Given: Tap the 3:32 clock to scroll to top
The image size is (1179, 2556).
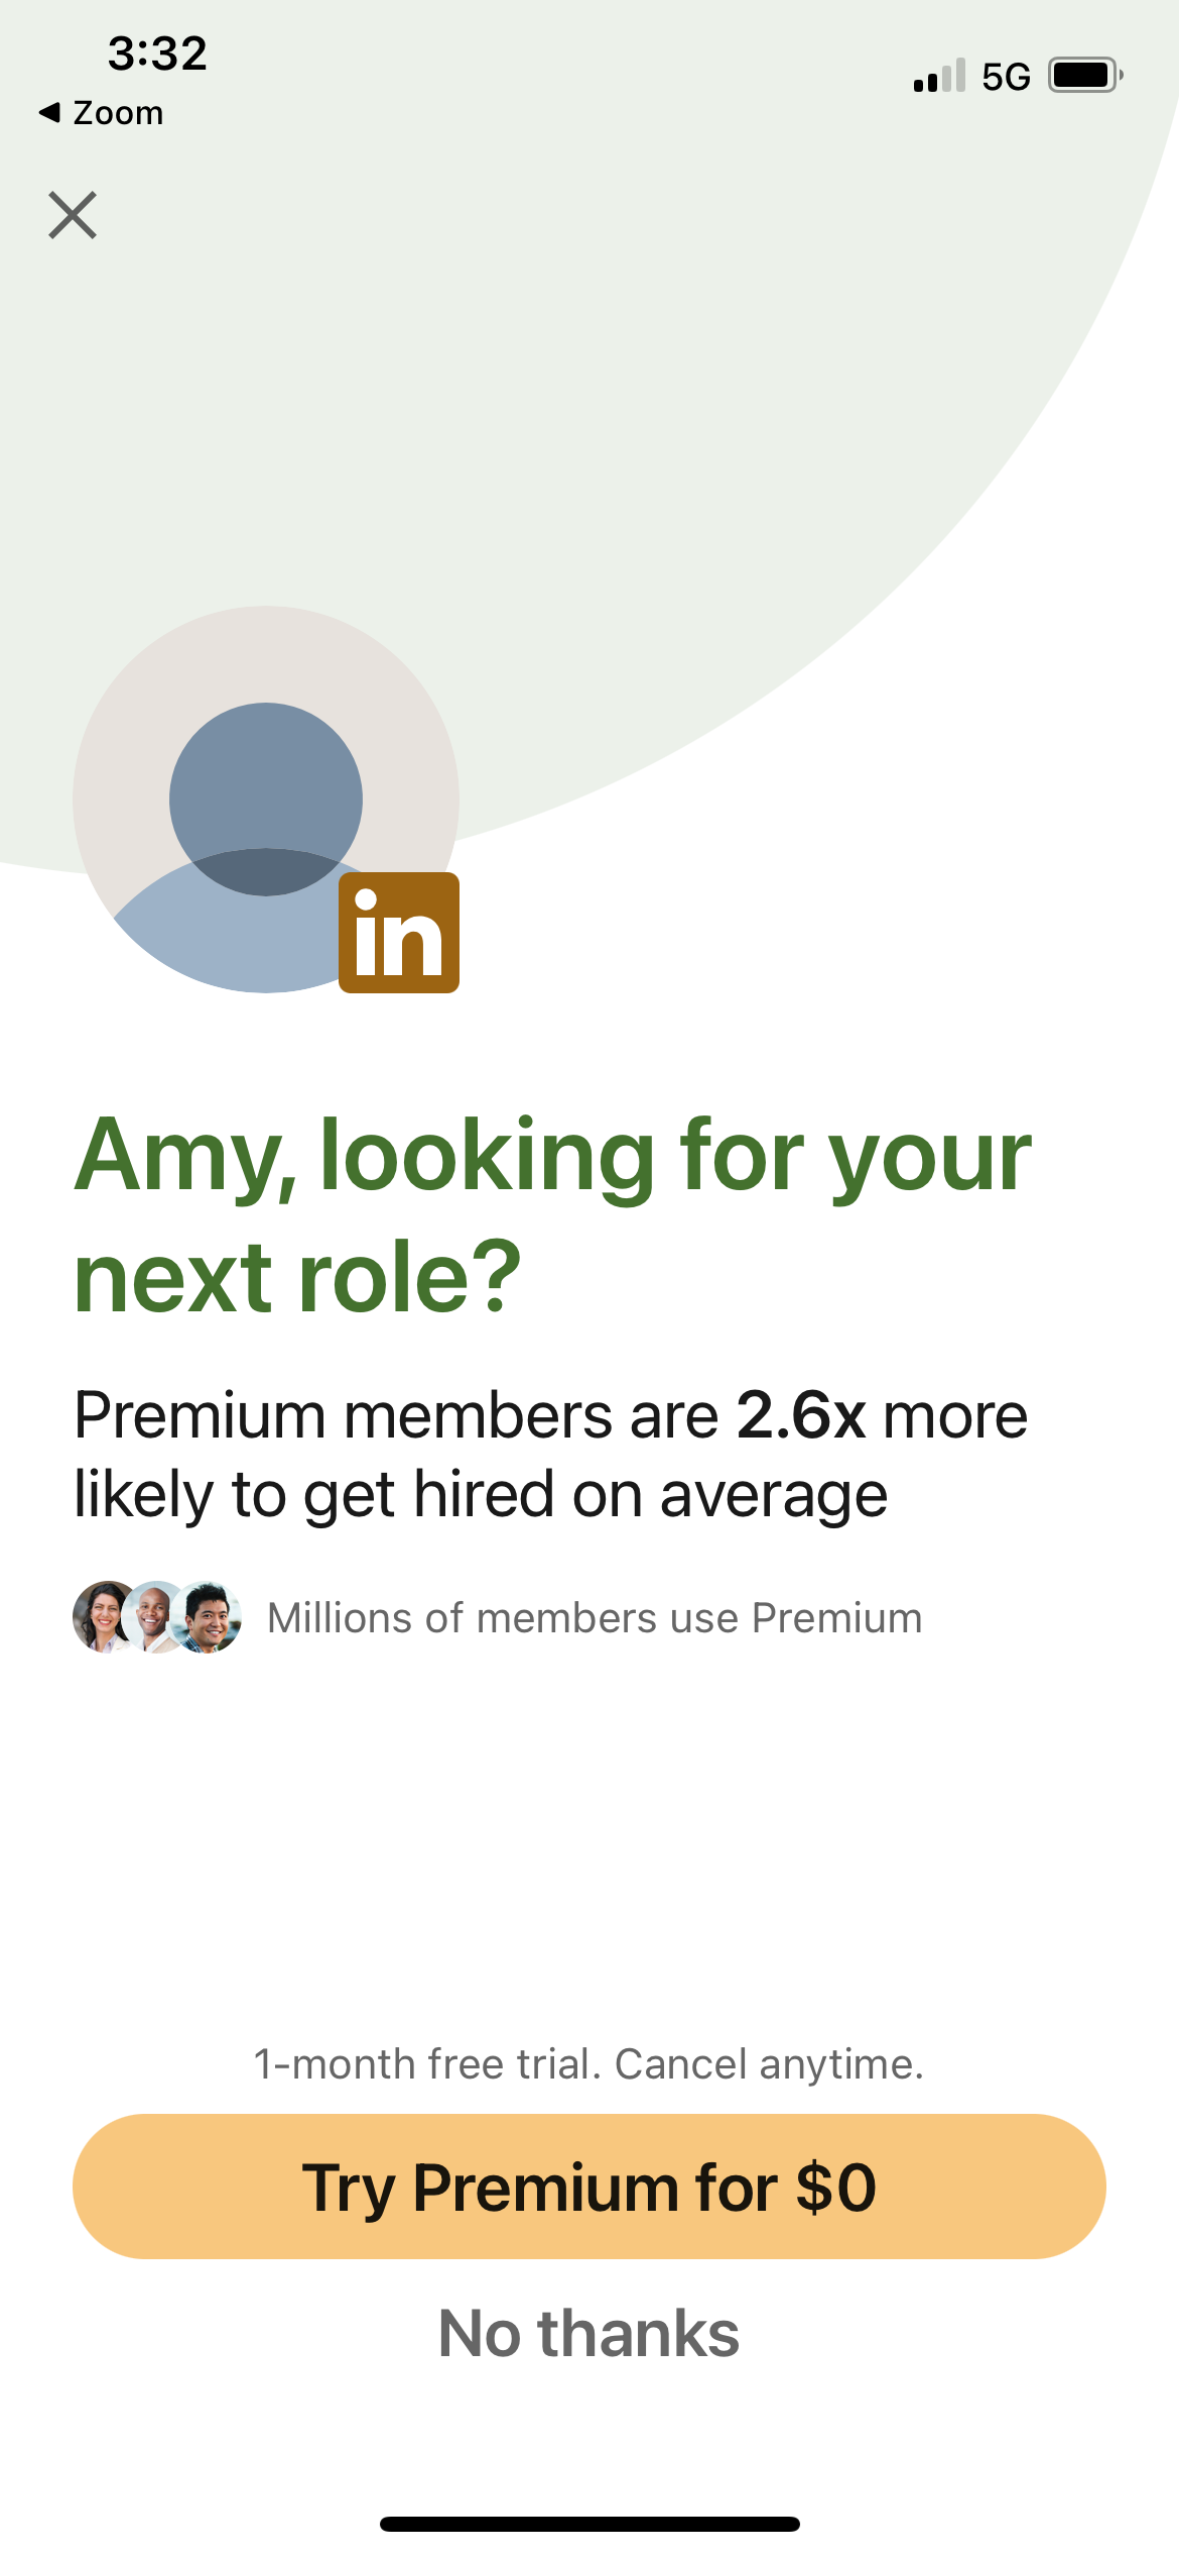Looking at the screenshot, I should 155,52.
